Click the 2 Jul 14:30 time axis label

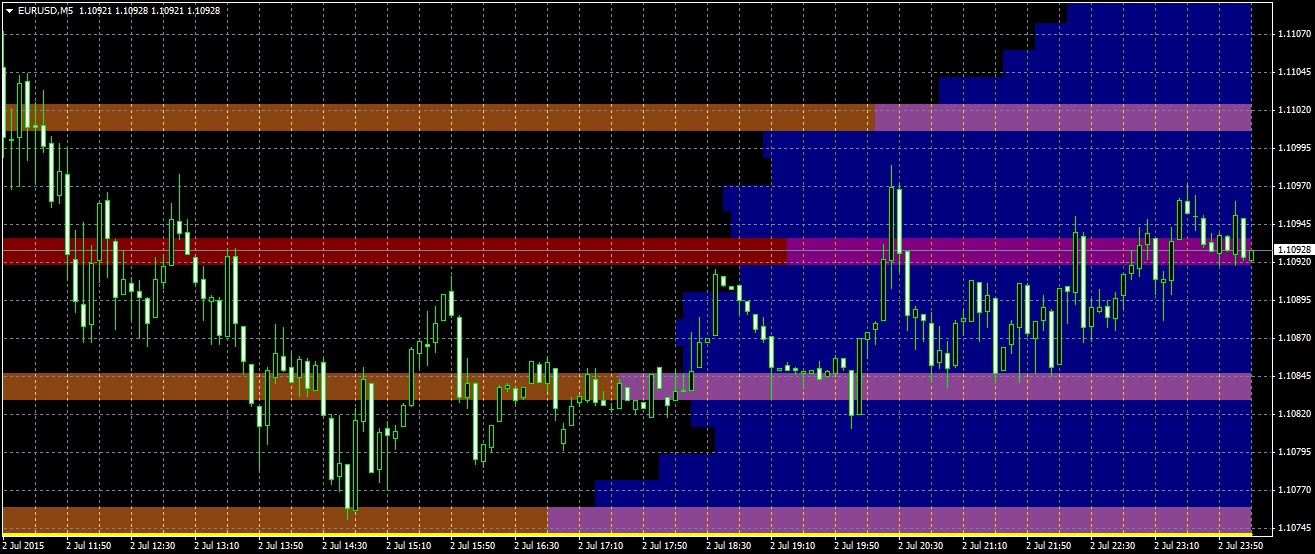[345, 546]
